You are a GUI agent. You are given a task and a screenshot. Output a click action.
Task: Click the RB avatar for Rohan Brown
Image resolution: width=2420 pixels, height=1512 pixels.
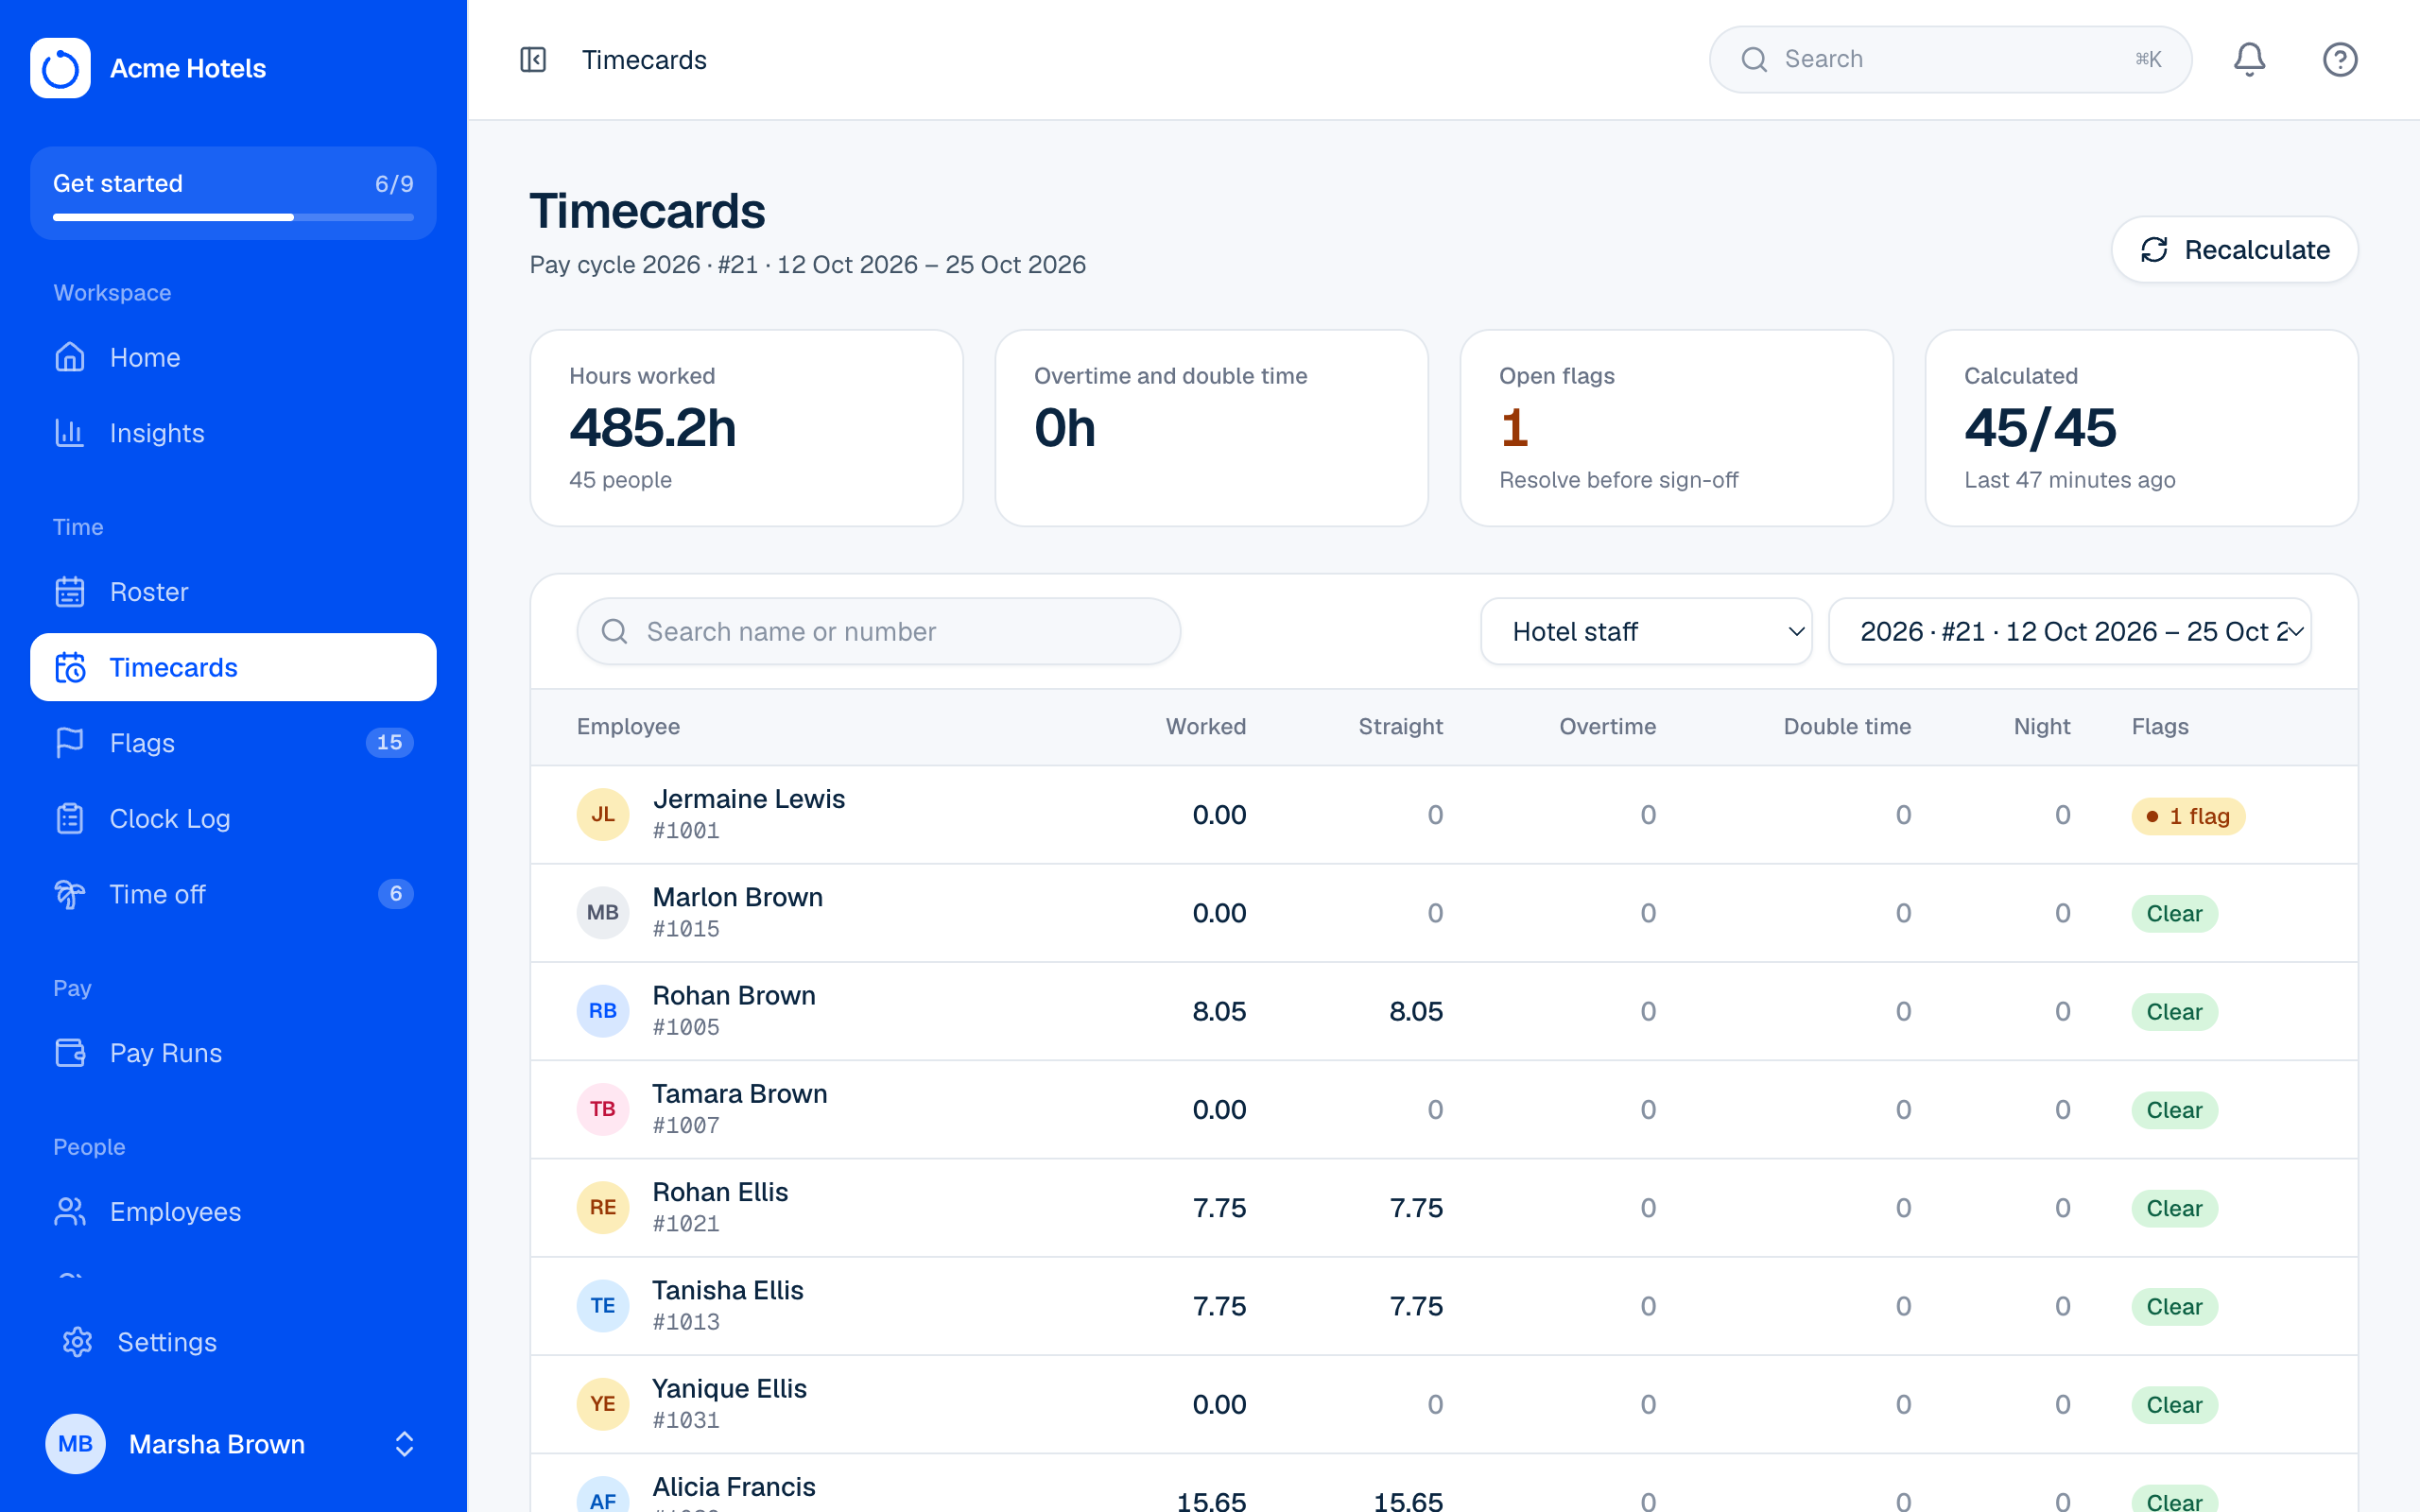click(x=603, y=1011)
